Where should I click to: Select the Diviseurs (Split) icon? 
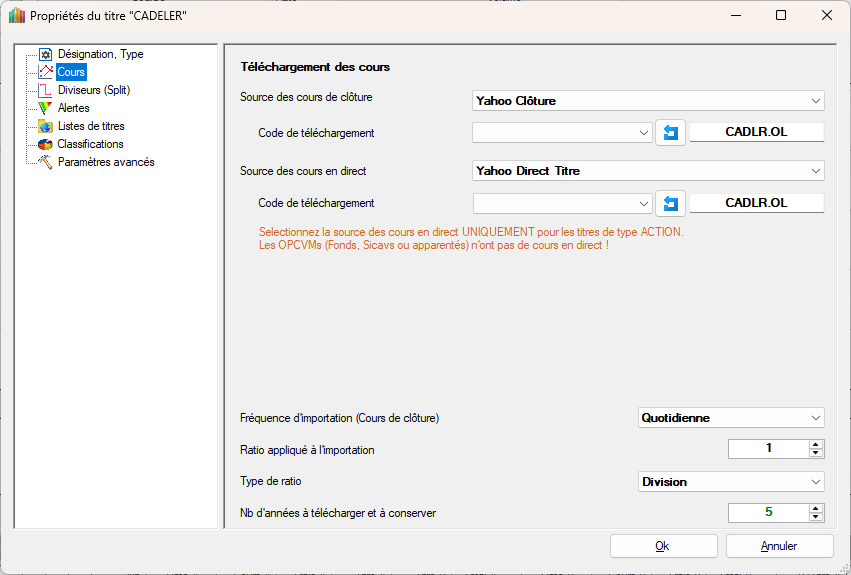click(x=45, y=90)
